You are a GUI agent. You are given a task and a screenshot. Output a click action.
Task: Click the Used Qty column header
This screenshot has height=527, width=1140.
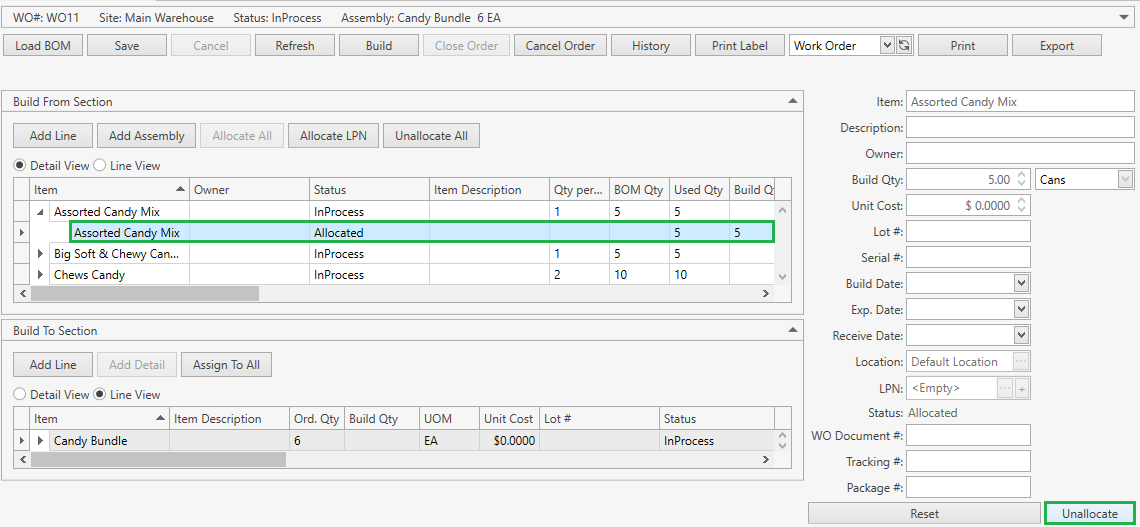pos(698,190)
